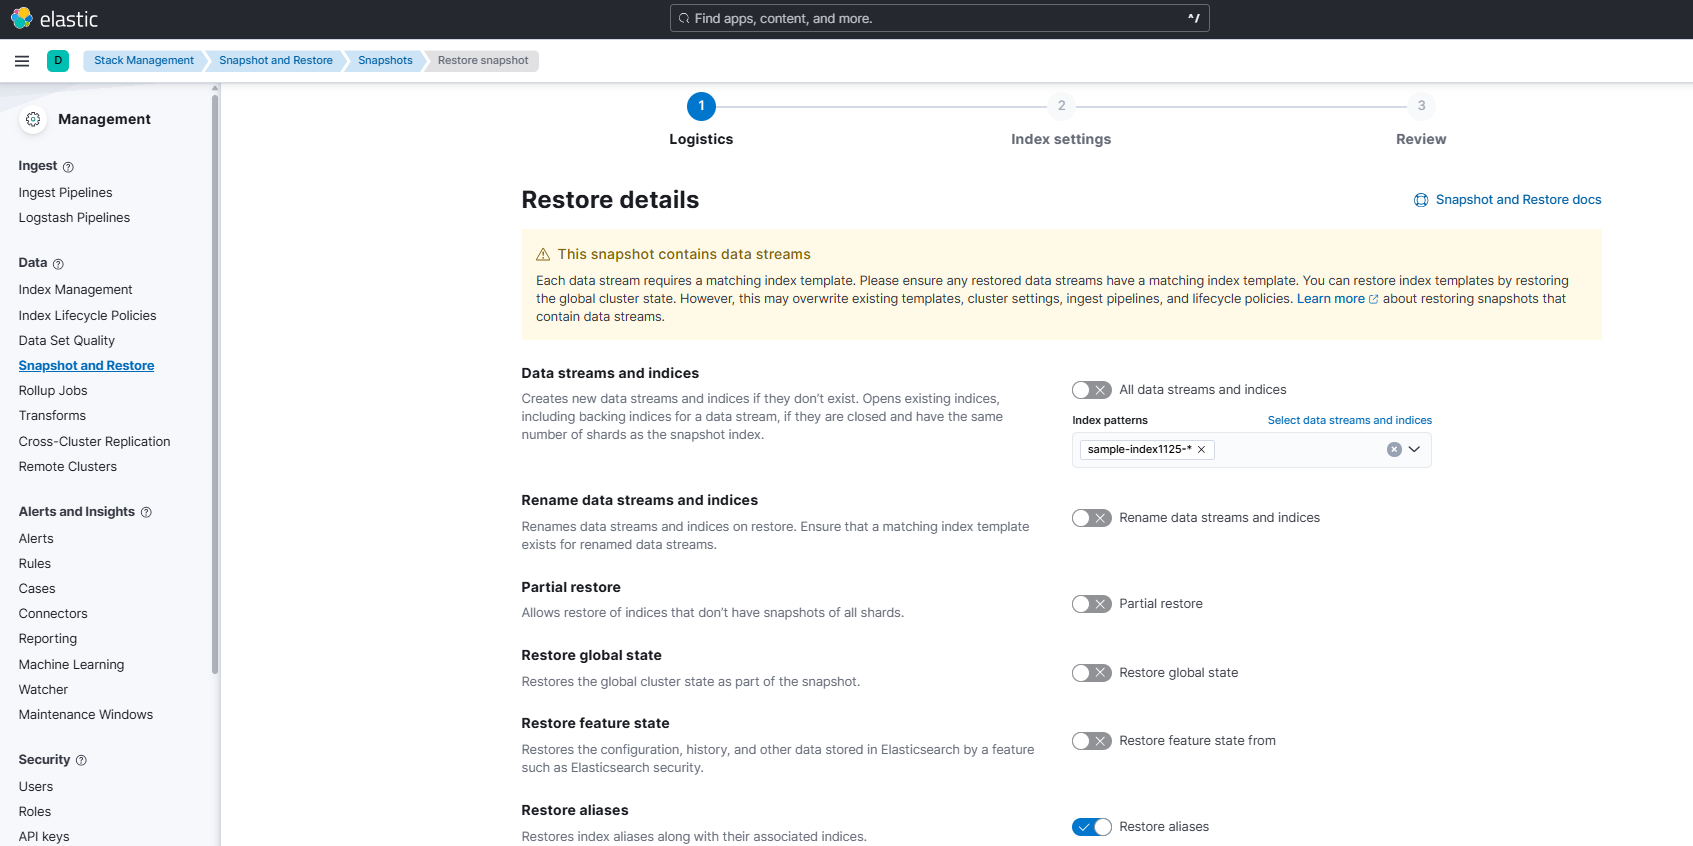This screenshot has height=846, width=1693.
Task: Open Index Lifecycle Policies in sidebar
Action: [87, 316]
